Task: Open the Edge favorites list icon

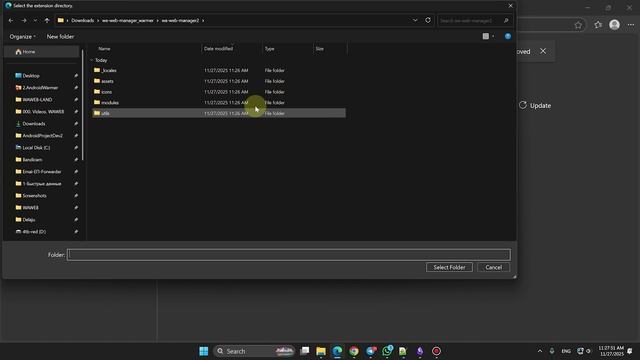Action: click(x=598, y=25)
